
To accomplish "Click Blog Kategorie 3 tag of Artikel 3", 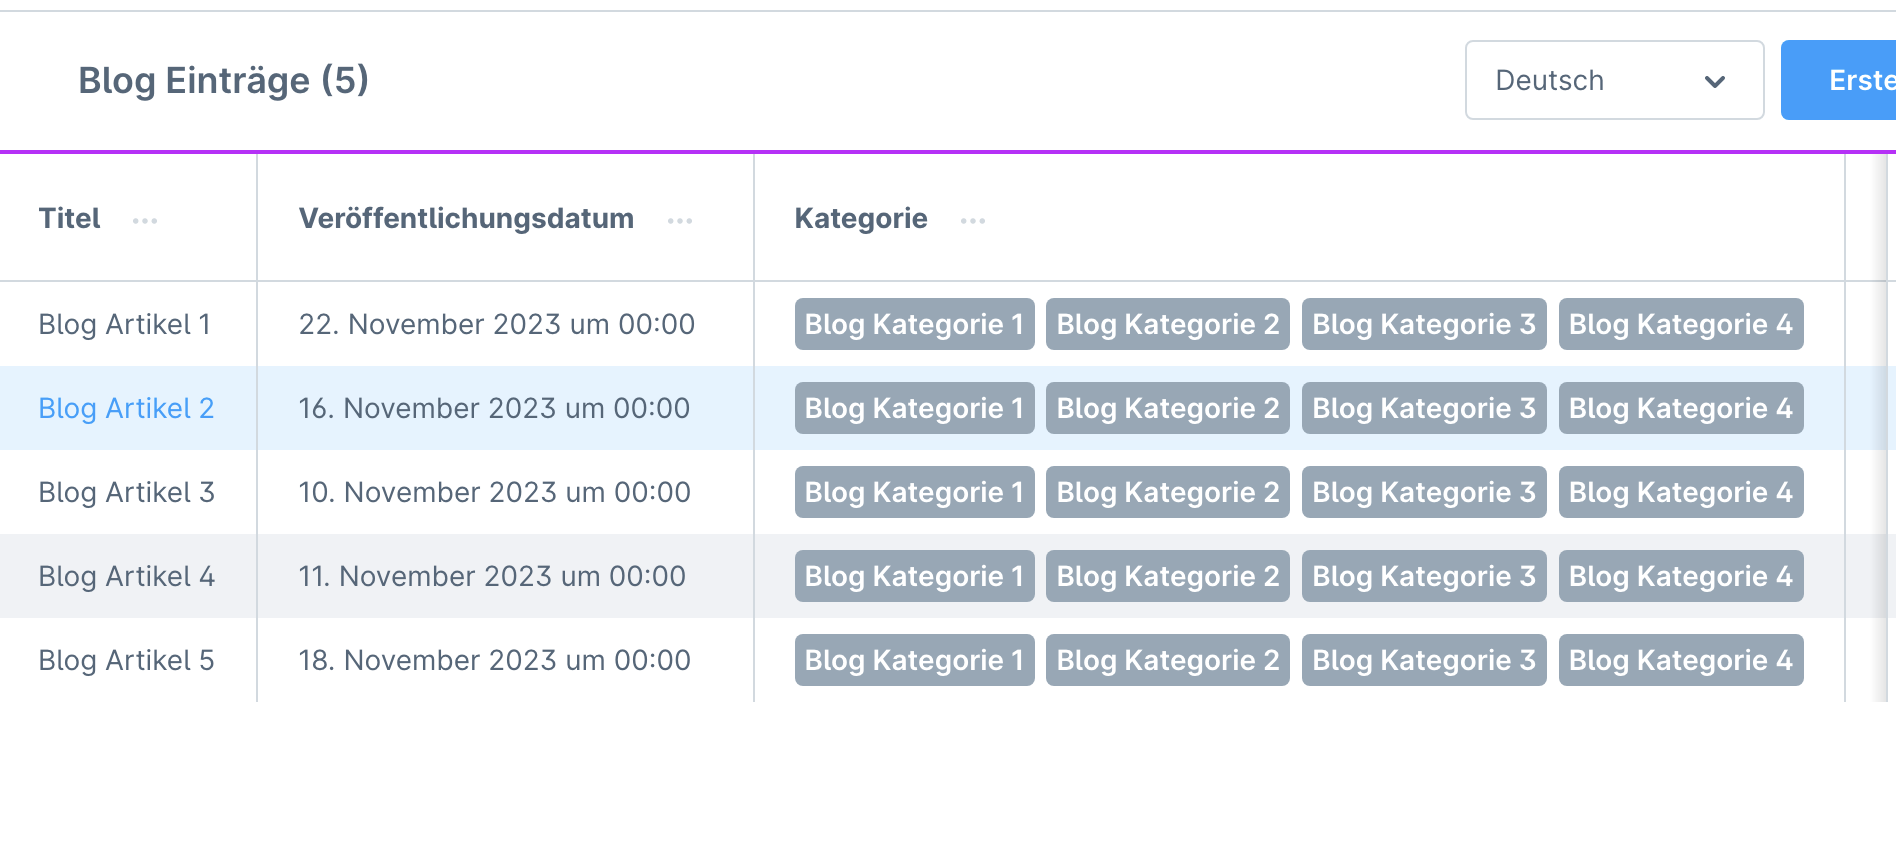I will [x=1423, y=492].
